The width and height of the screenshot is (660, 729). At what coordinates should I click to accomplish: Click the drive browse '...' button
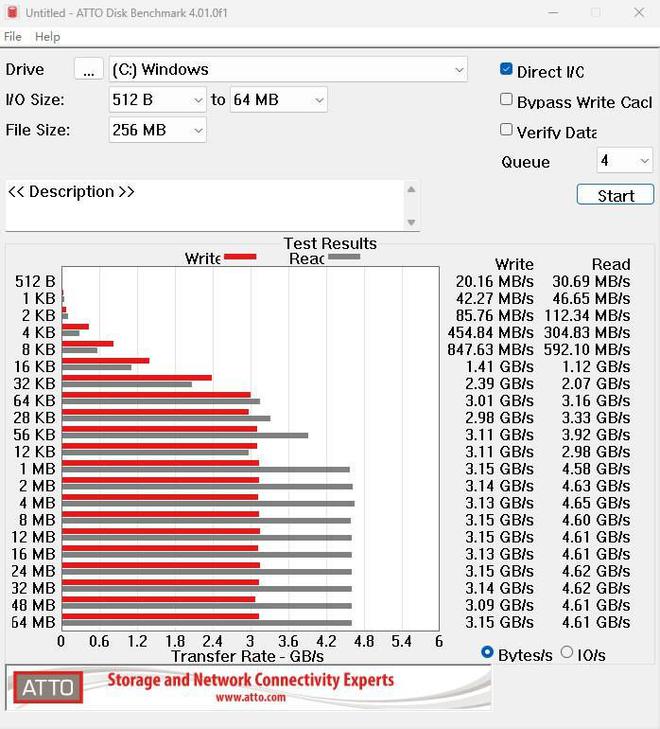(89, 70)
